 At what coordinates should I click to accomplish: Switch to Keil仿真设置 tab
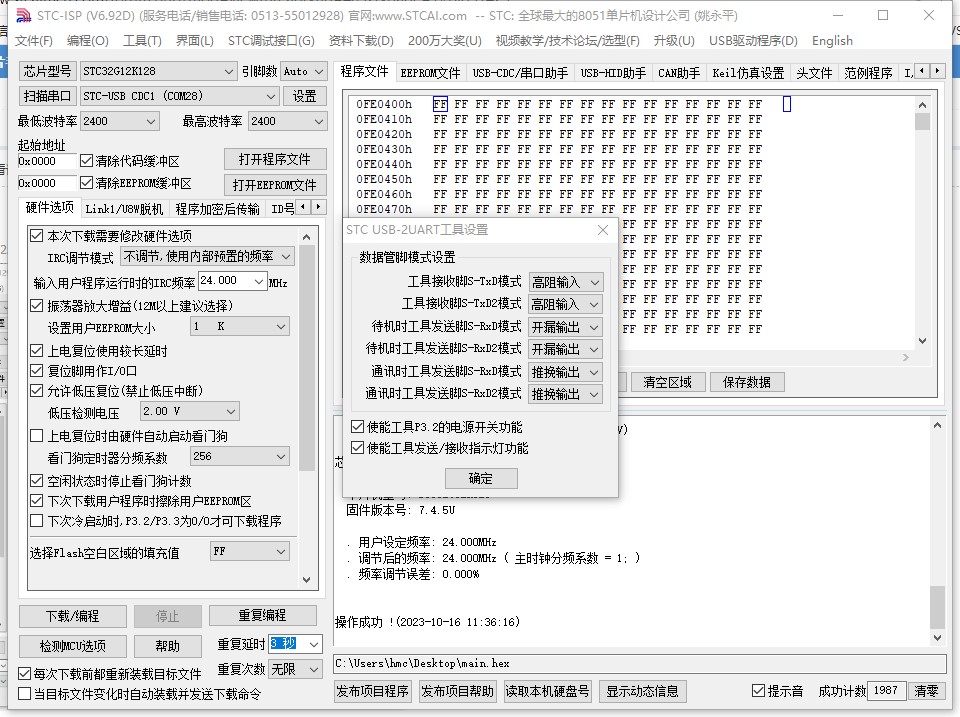click(x=748, y=73)
